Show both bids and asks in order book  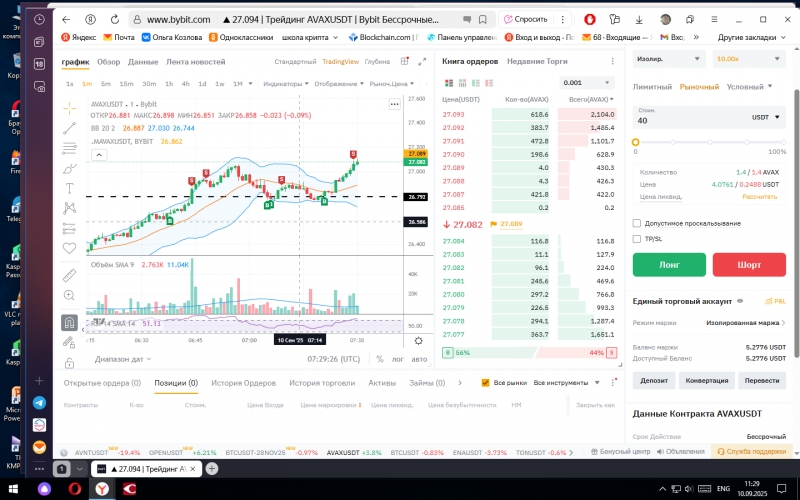[449, 83]
